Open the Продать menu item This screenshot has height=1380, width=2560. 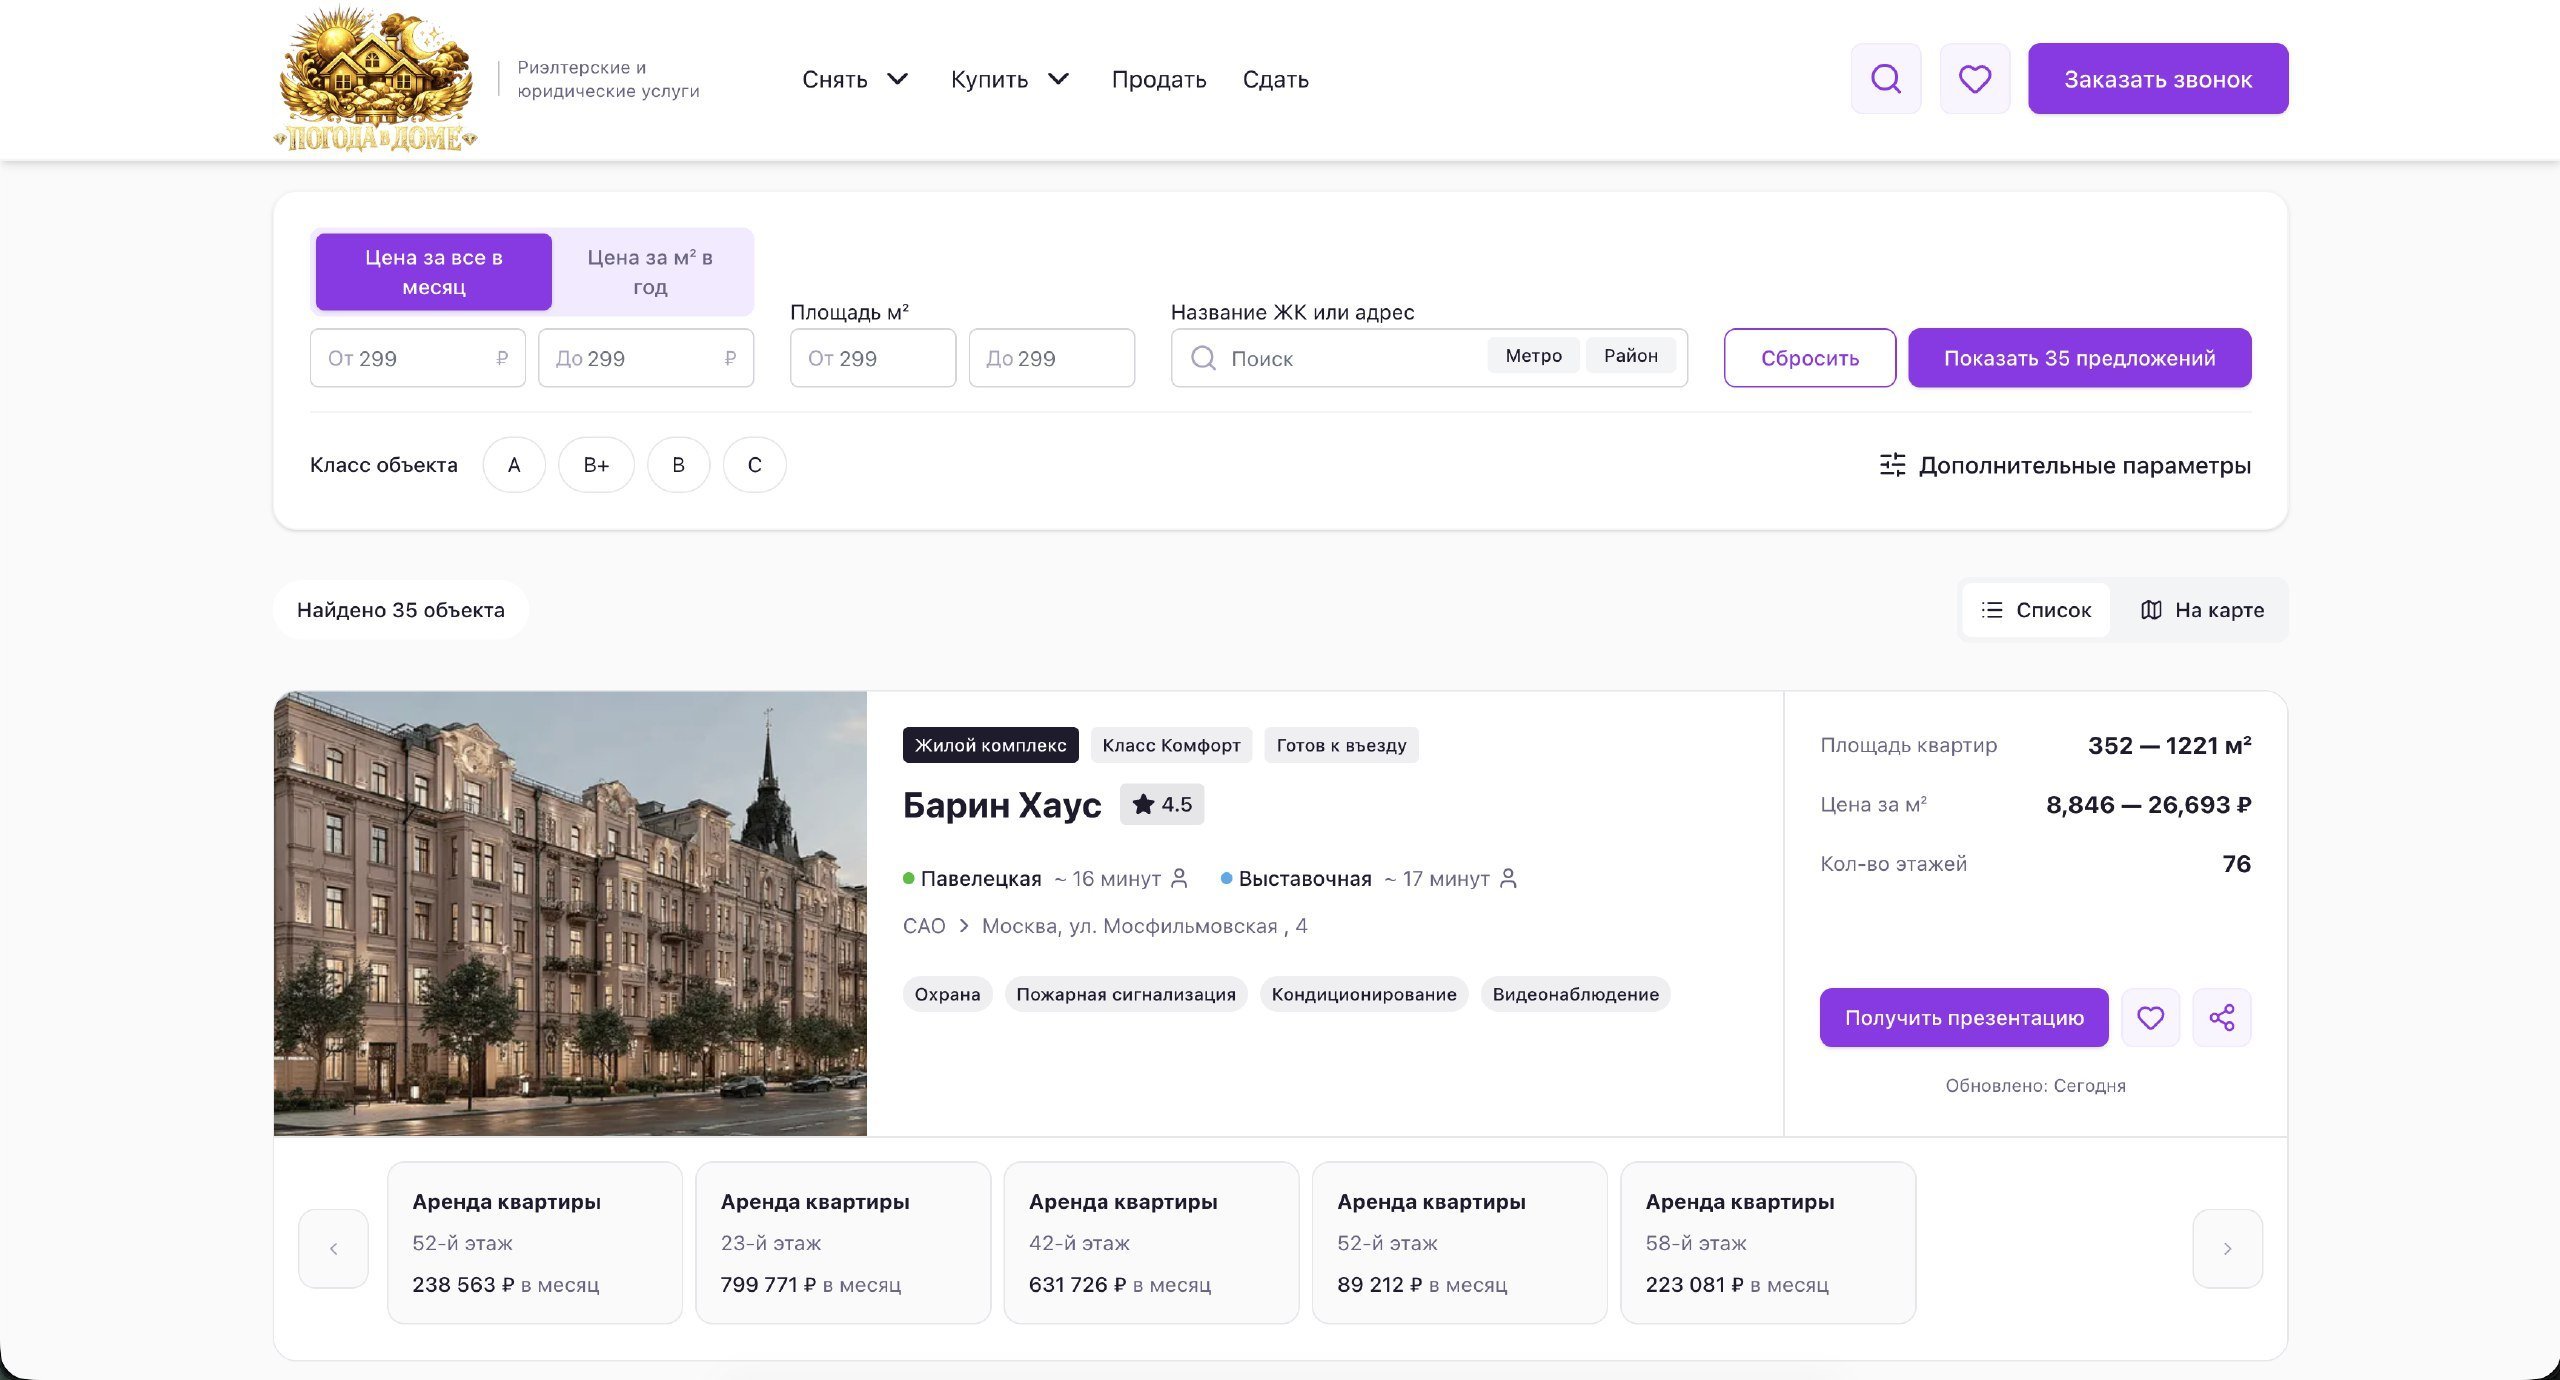pos(1158,79)
